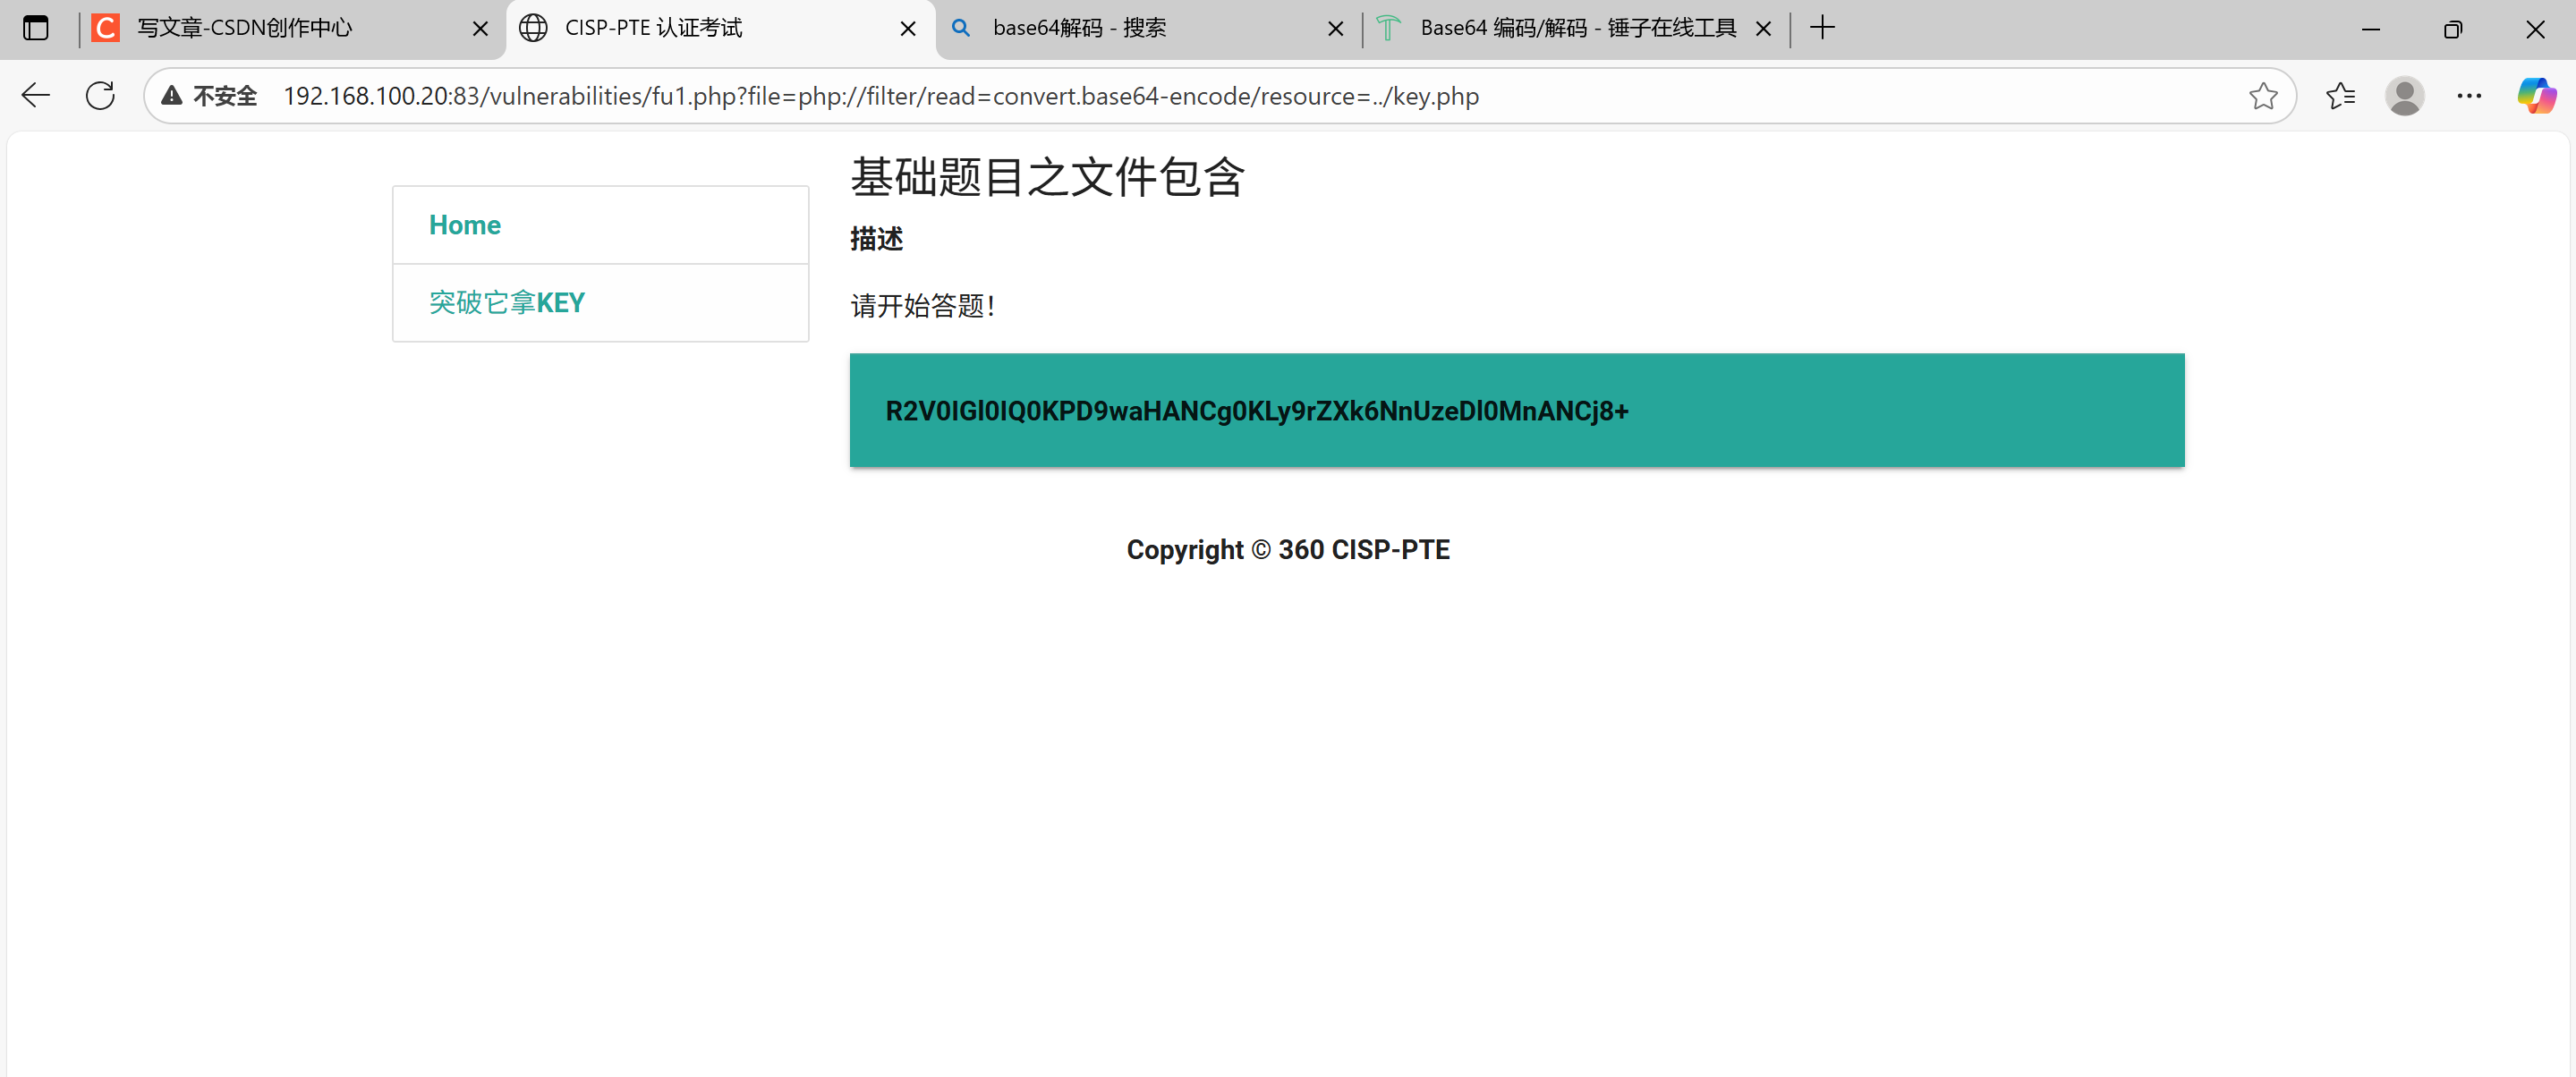
Task: Click the Home sidebar link
Action: [465, 225]
